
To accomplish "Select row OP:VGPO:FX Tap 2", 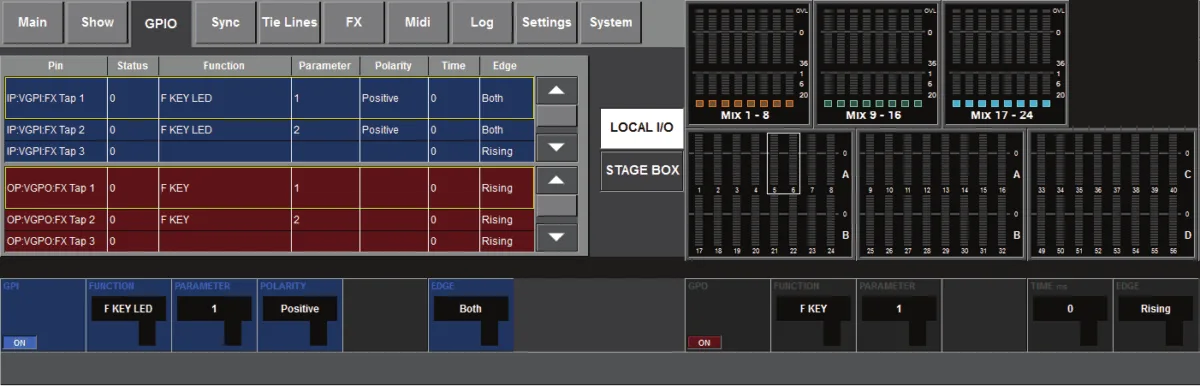I will (x=269, y=219).
